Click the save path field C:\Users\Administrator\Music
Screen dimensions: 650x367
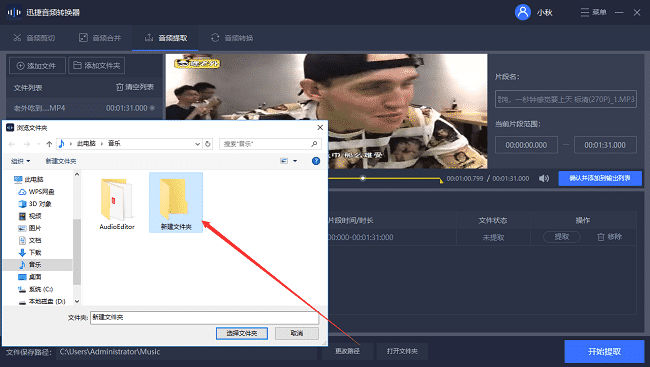[x=186, y=352]
